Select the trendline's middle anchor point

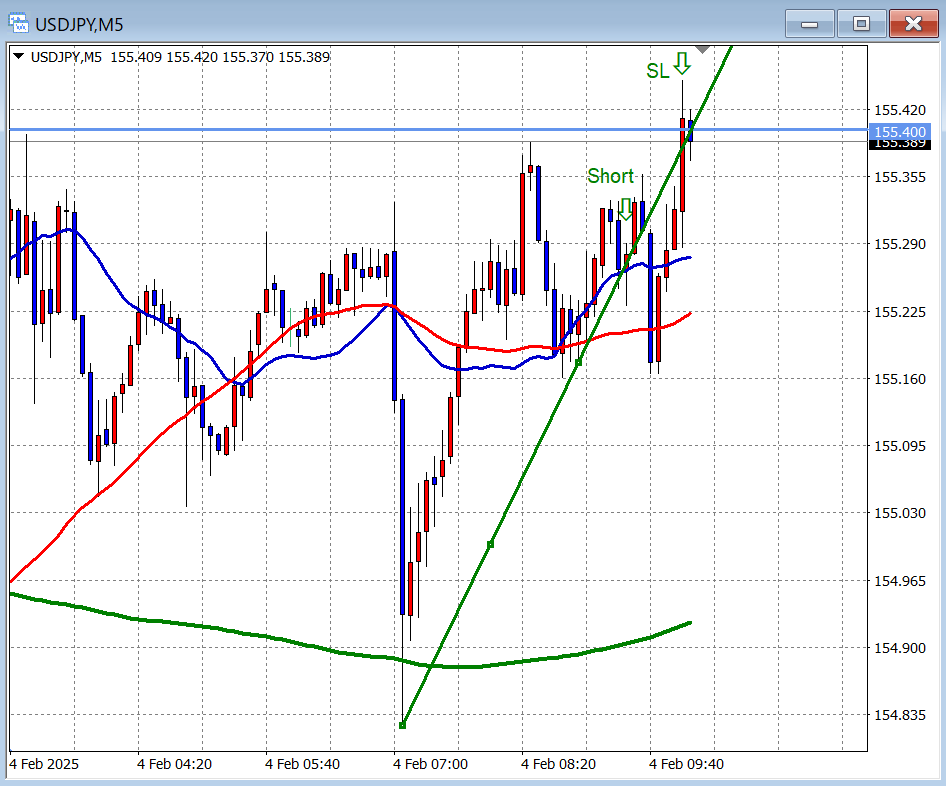pyautogui.click(x=490, y=544)
